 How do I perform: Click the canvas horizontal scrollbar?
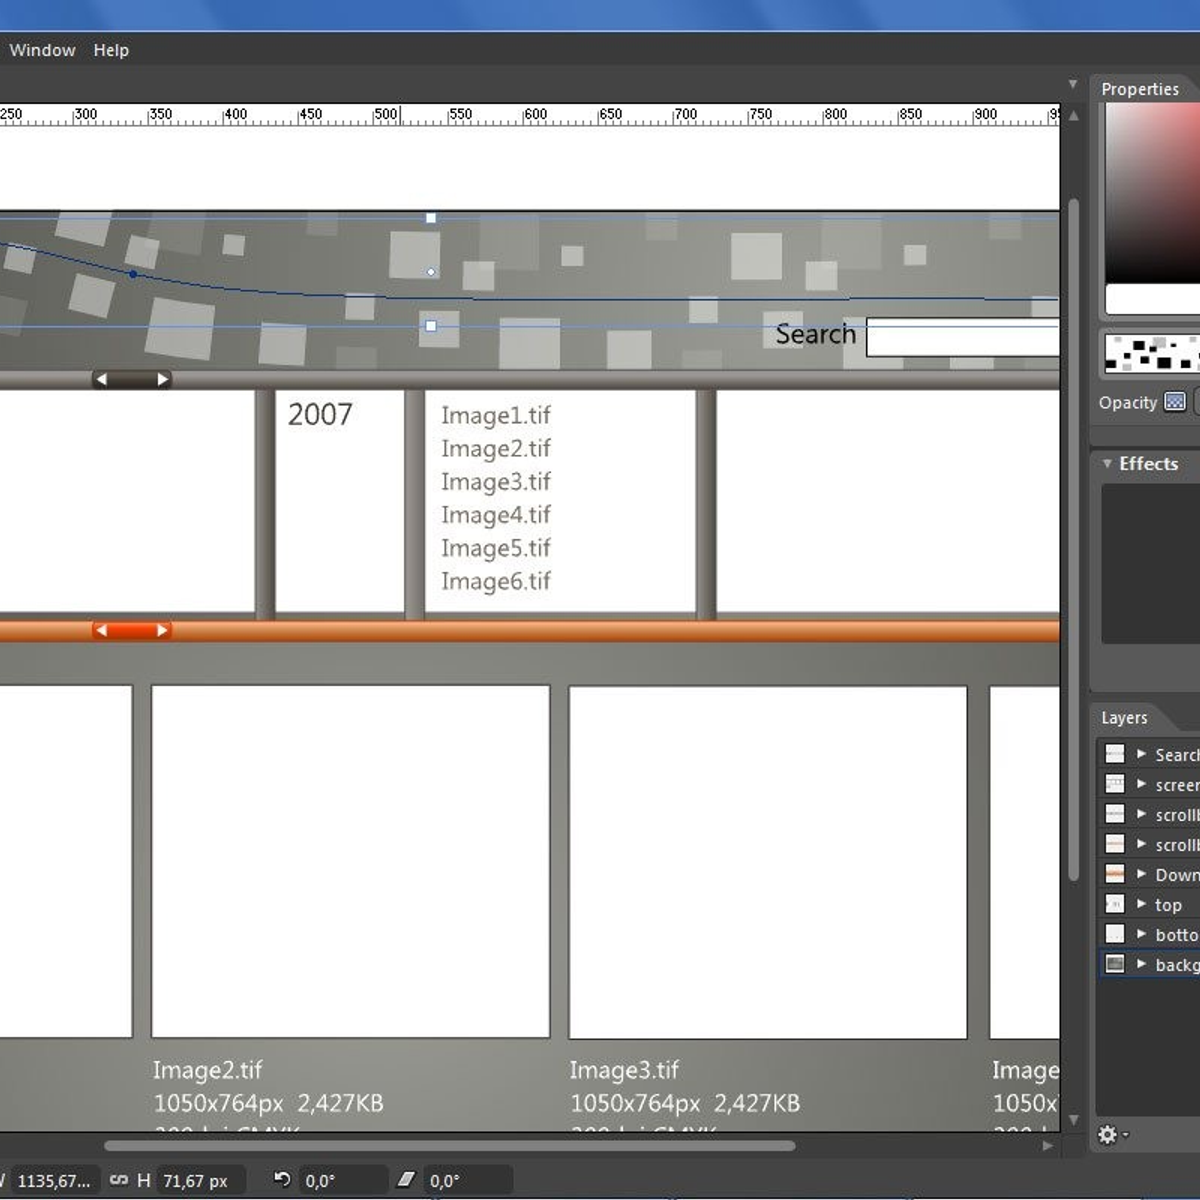[x=450, y=1146]
